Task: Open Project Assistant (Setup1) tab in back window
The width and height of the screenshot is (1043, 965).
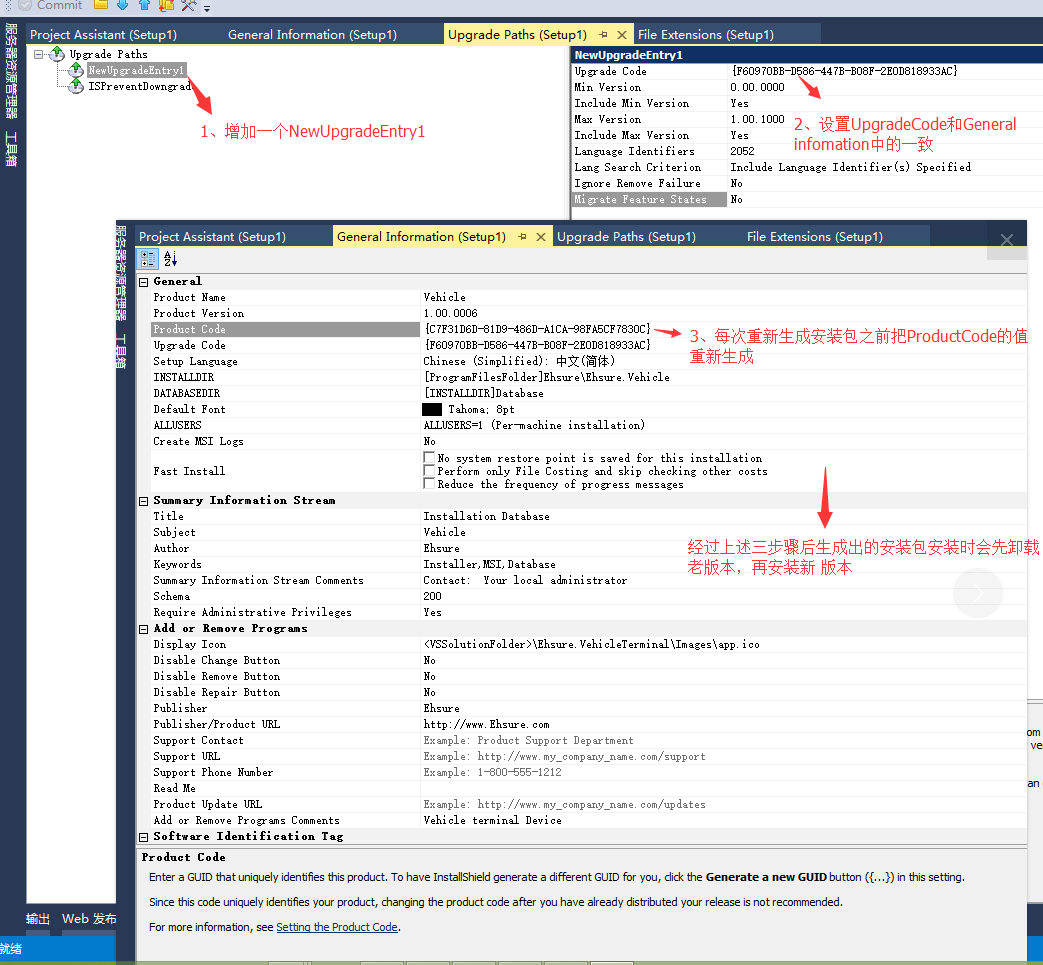Action: click(103, 35)
